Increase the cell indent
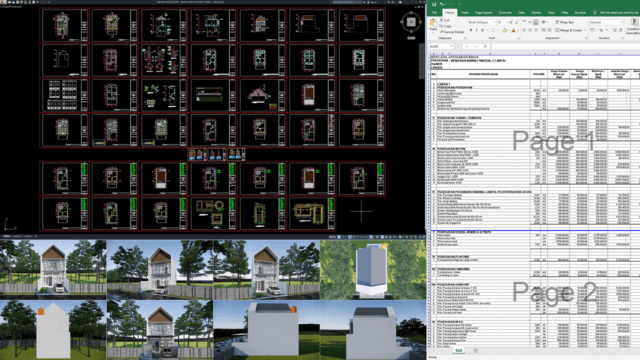Viewport: 640px width, 360px height. tap(548, 30)
